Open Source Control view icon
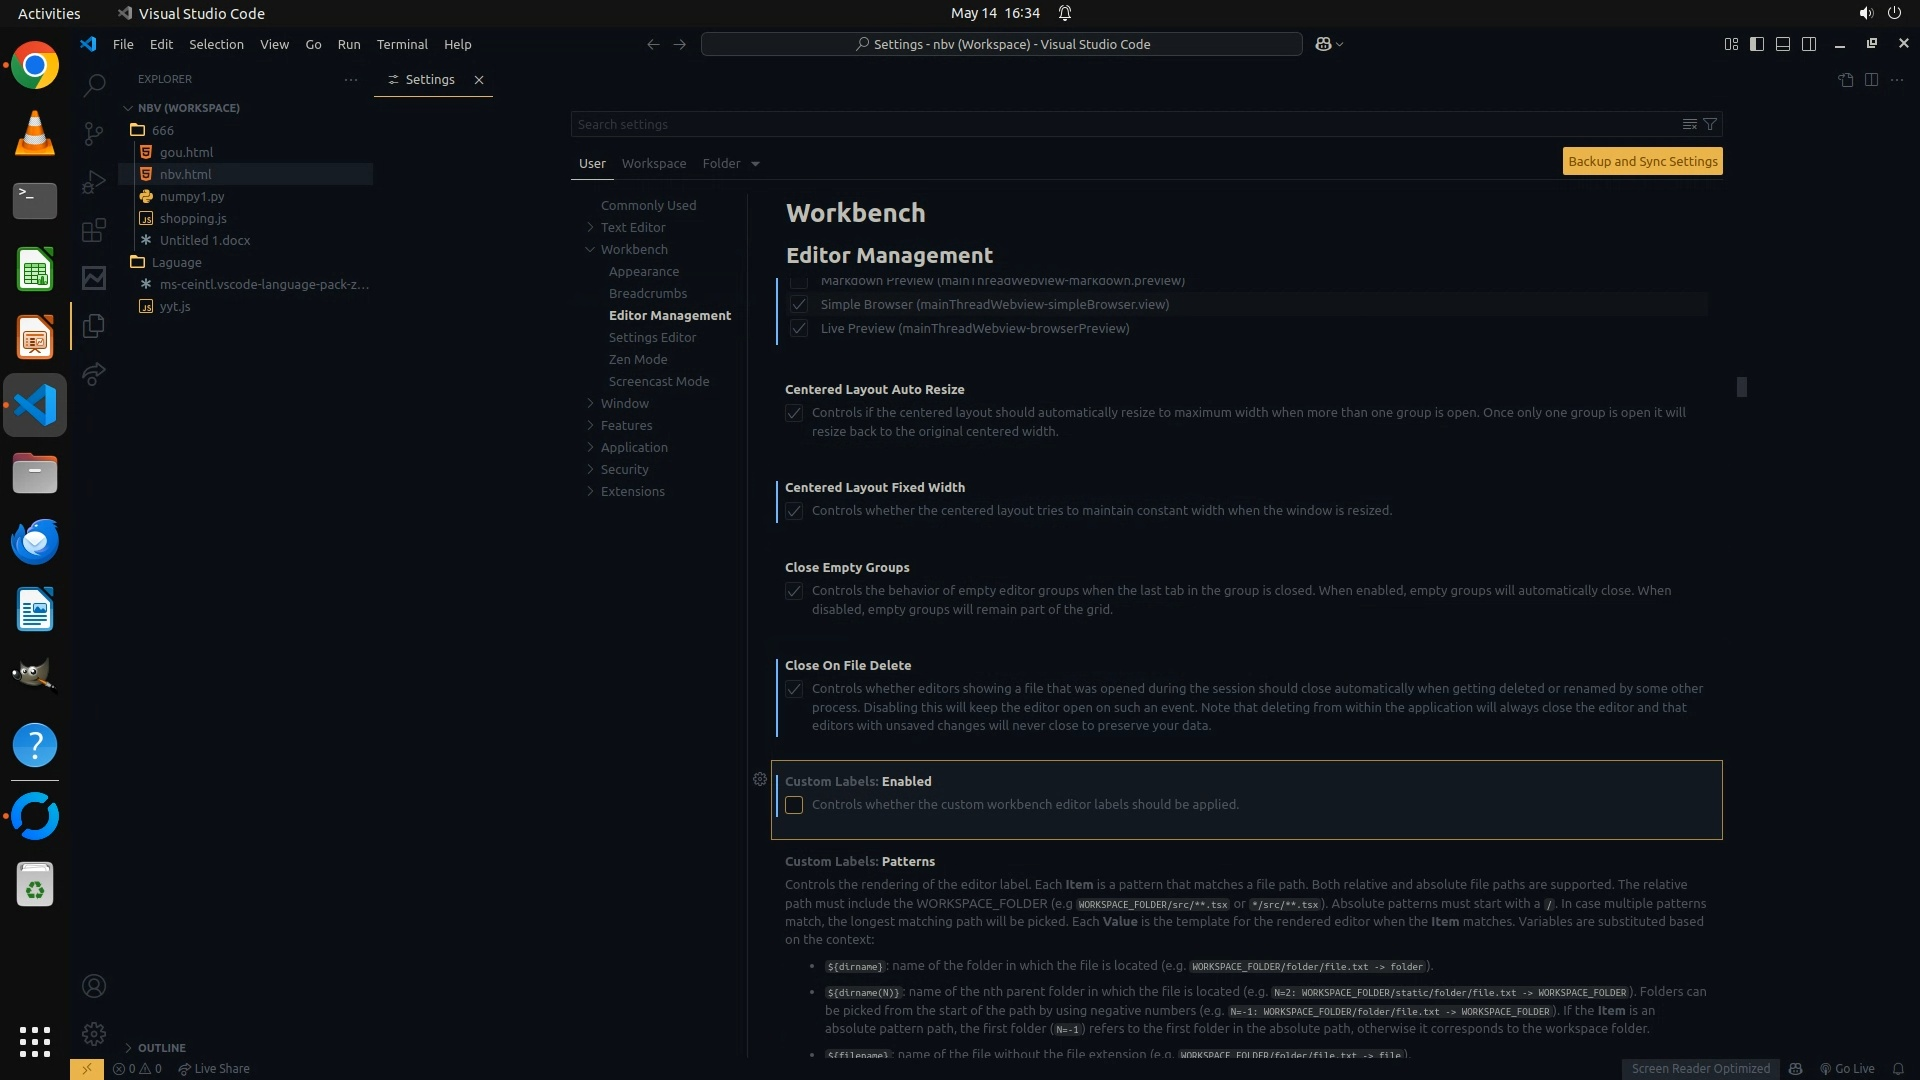This screenshot has width=1920, height=1080. pyautogui.click(x=94, y=133)
